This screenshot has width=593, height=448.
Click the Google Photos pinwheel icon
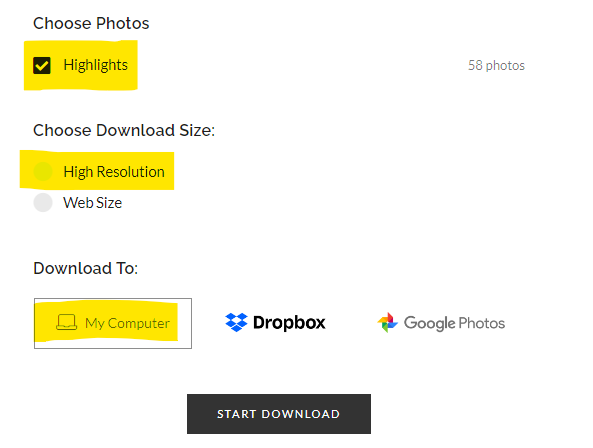[x=388, y=322]
